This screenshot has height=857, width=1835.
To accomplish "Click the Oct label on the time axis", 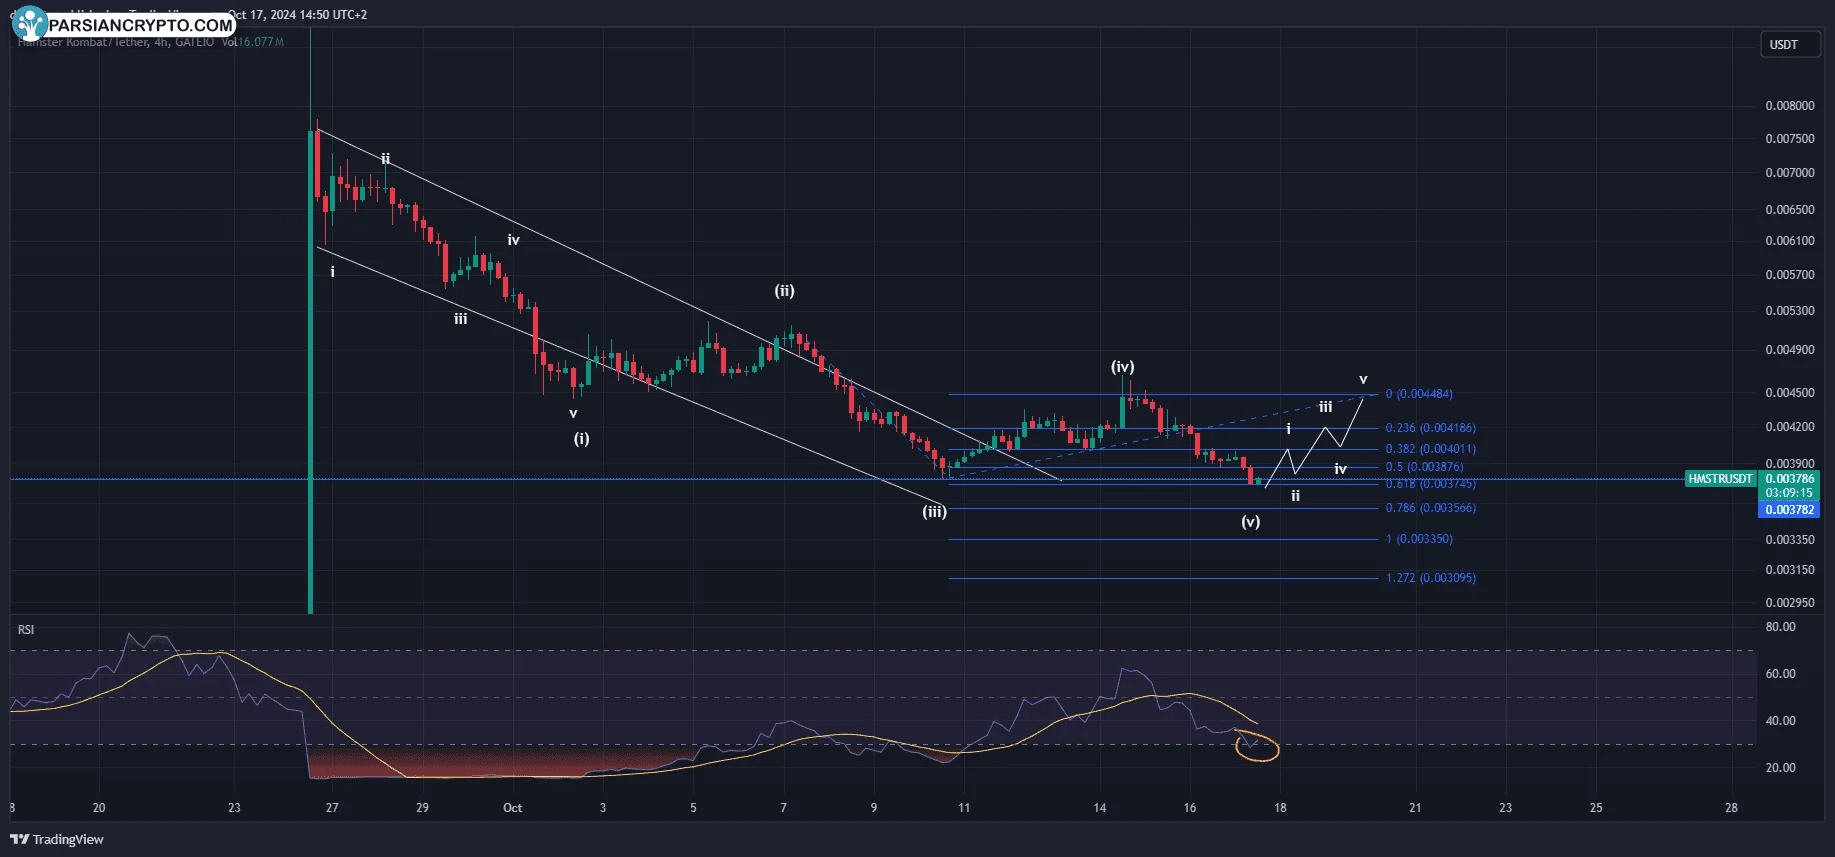I will click(x=512, y=808).
